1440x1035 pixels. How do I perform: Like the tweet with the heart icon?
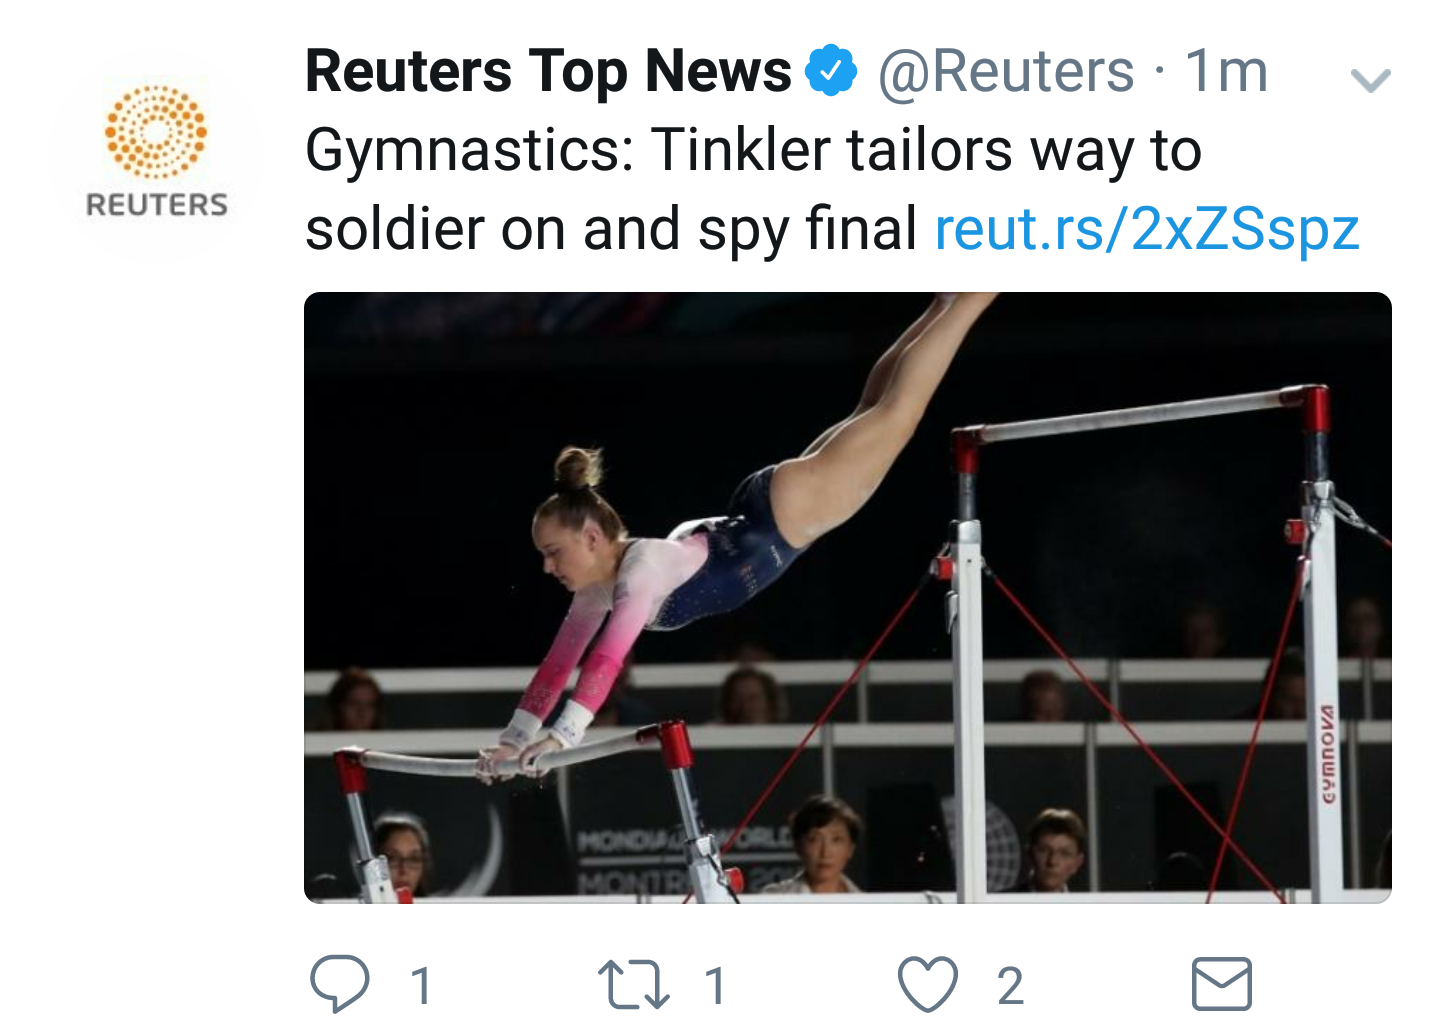click(x=928, y=984)
